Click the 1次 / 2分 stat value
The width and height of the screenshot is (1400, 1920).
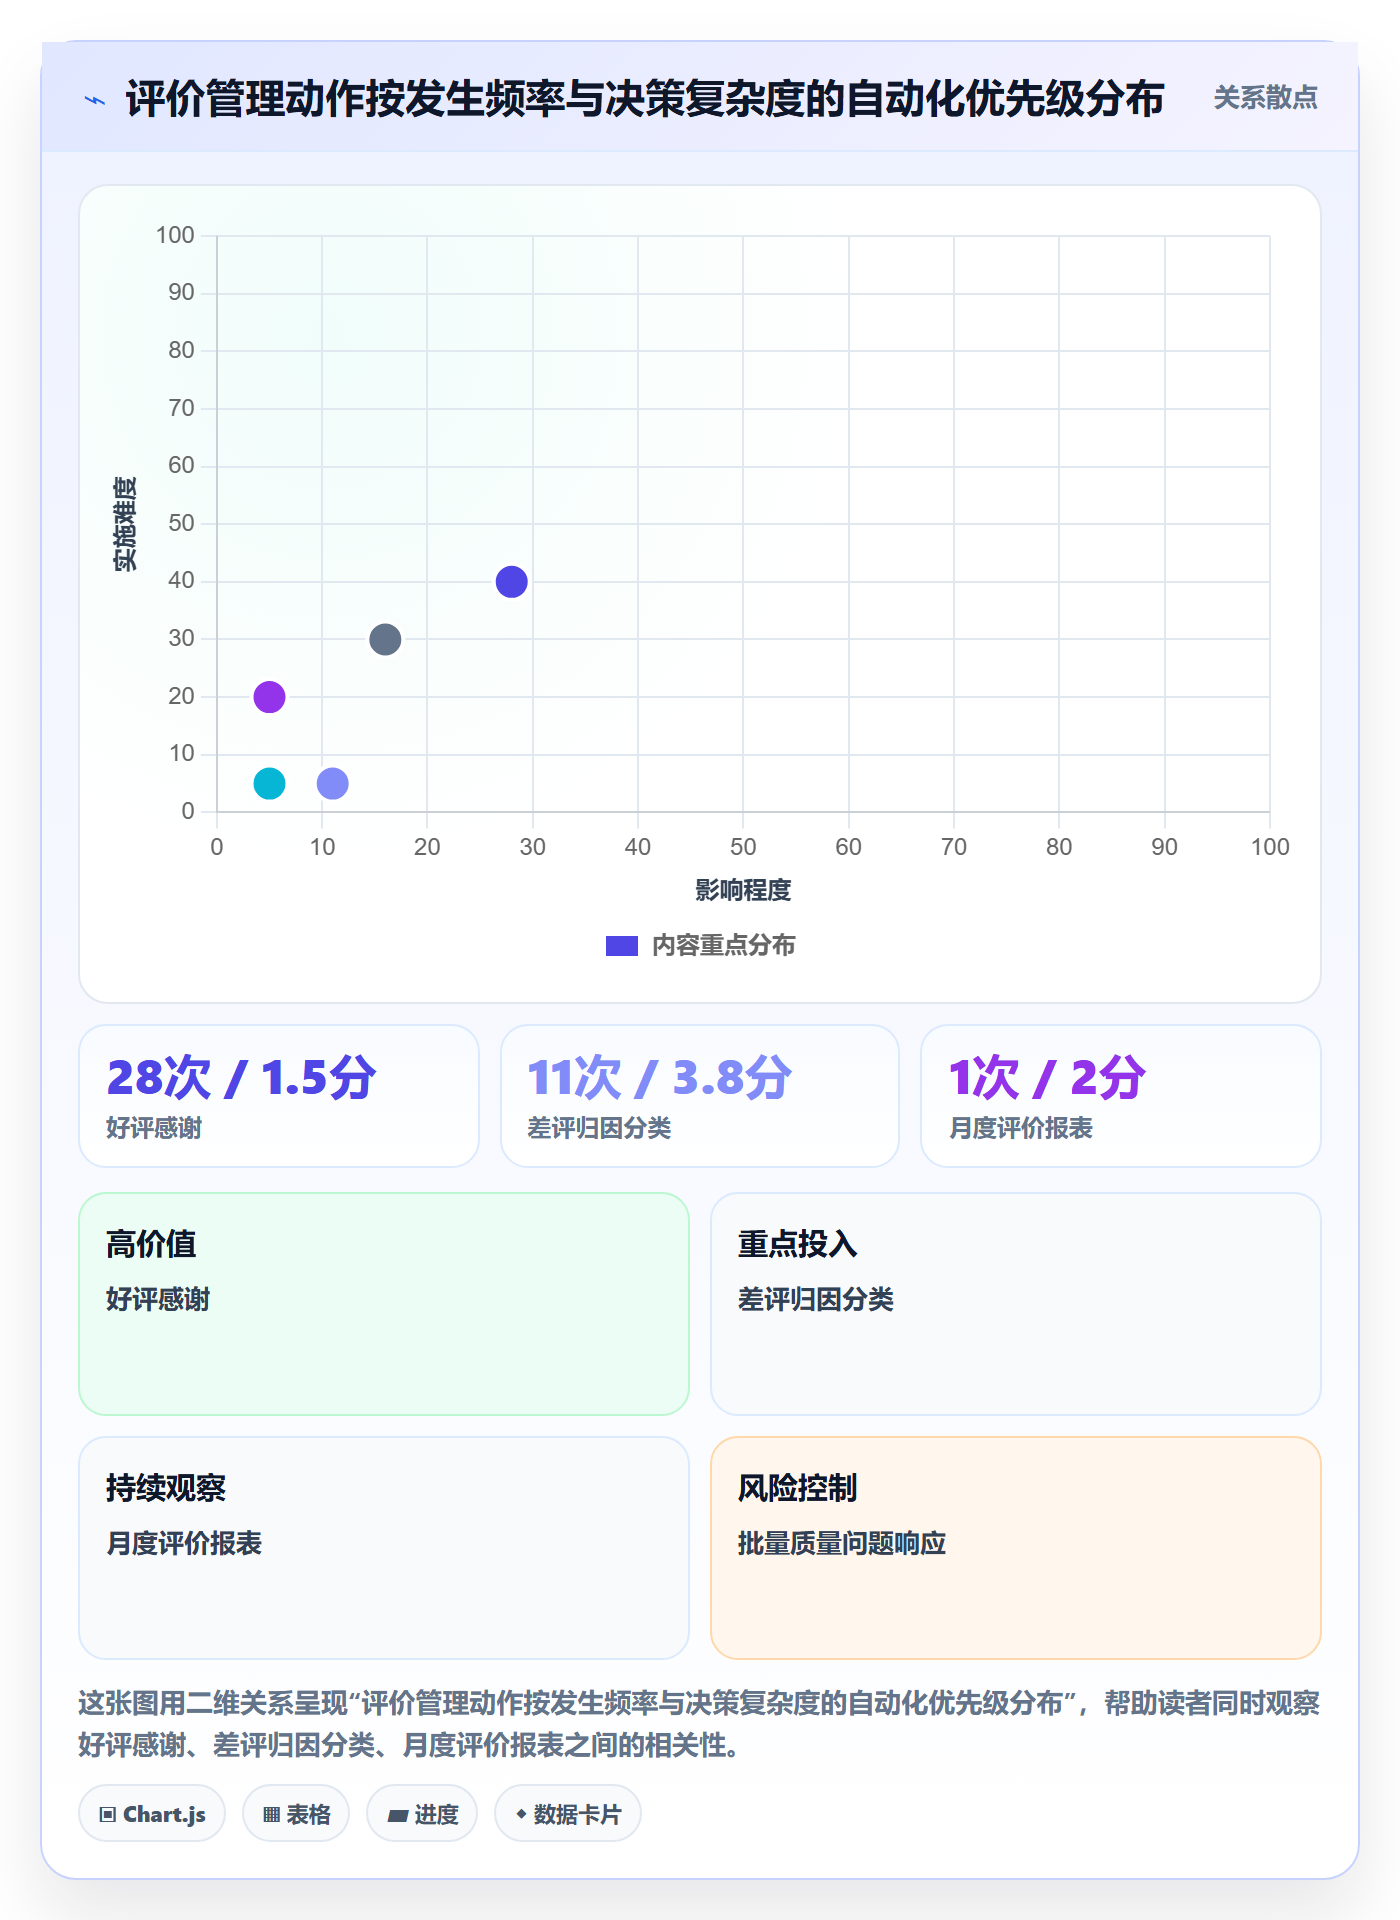1047,1078
